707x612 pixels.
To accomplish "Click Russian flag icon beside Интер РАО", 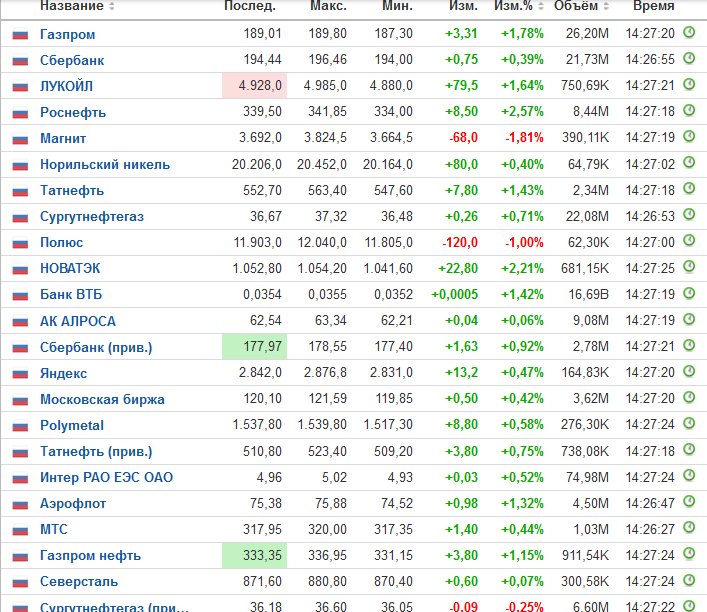I will (x=20, y=478).
